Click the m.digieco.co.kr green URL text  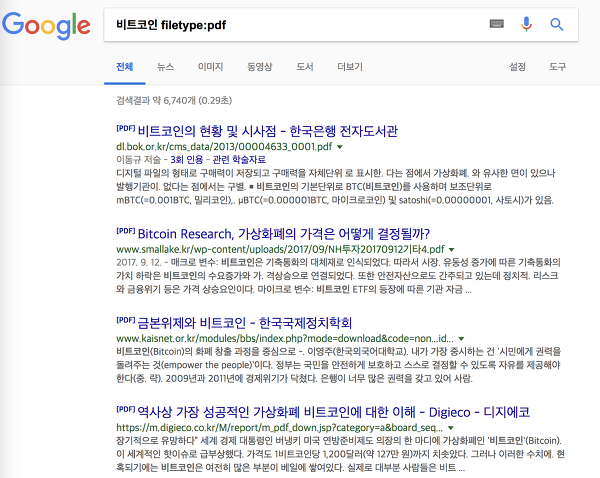(x=280, y=427)
